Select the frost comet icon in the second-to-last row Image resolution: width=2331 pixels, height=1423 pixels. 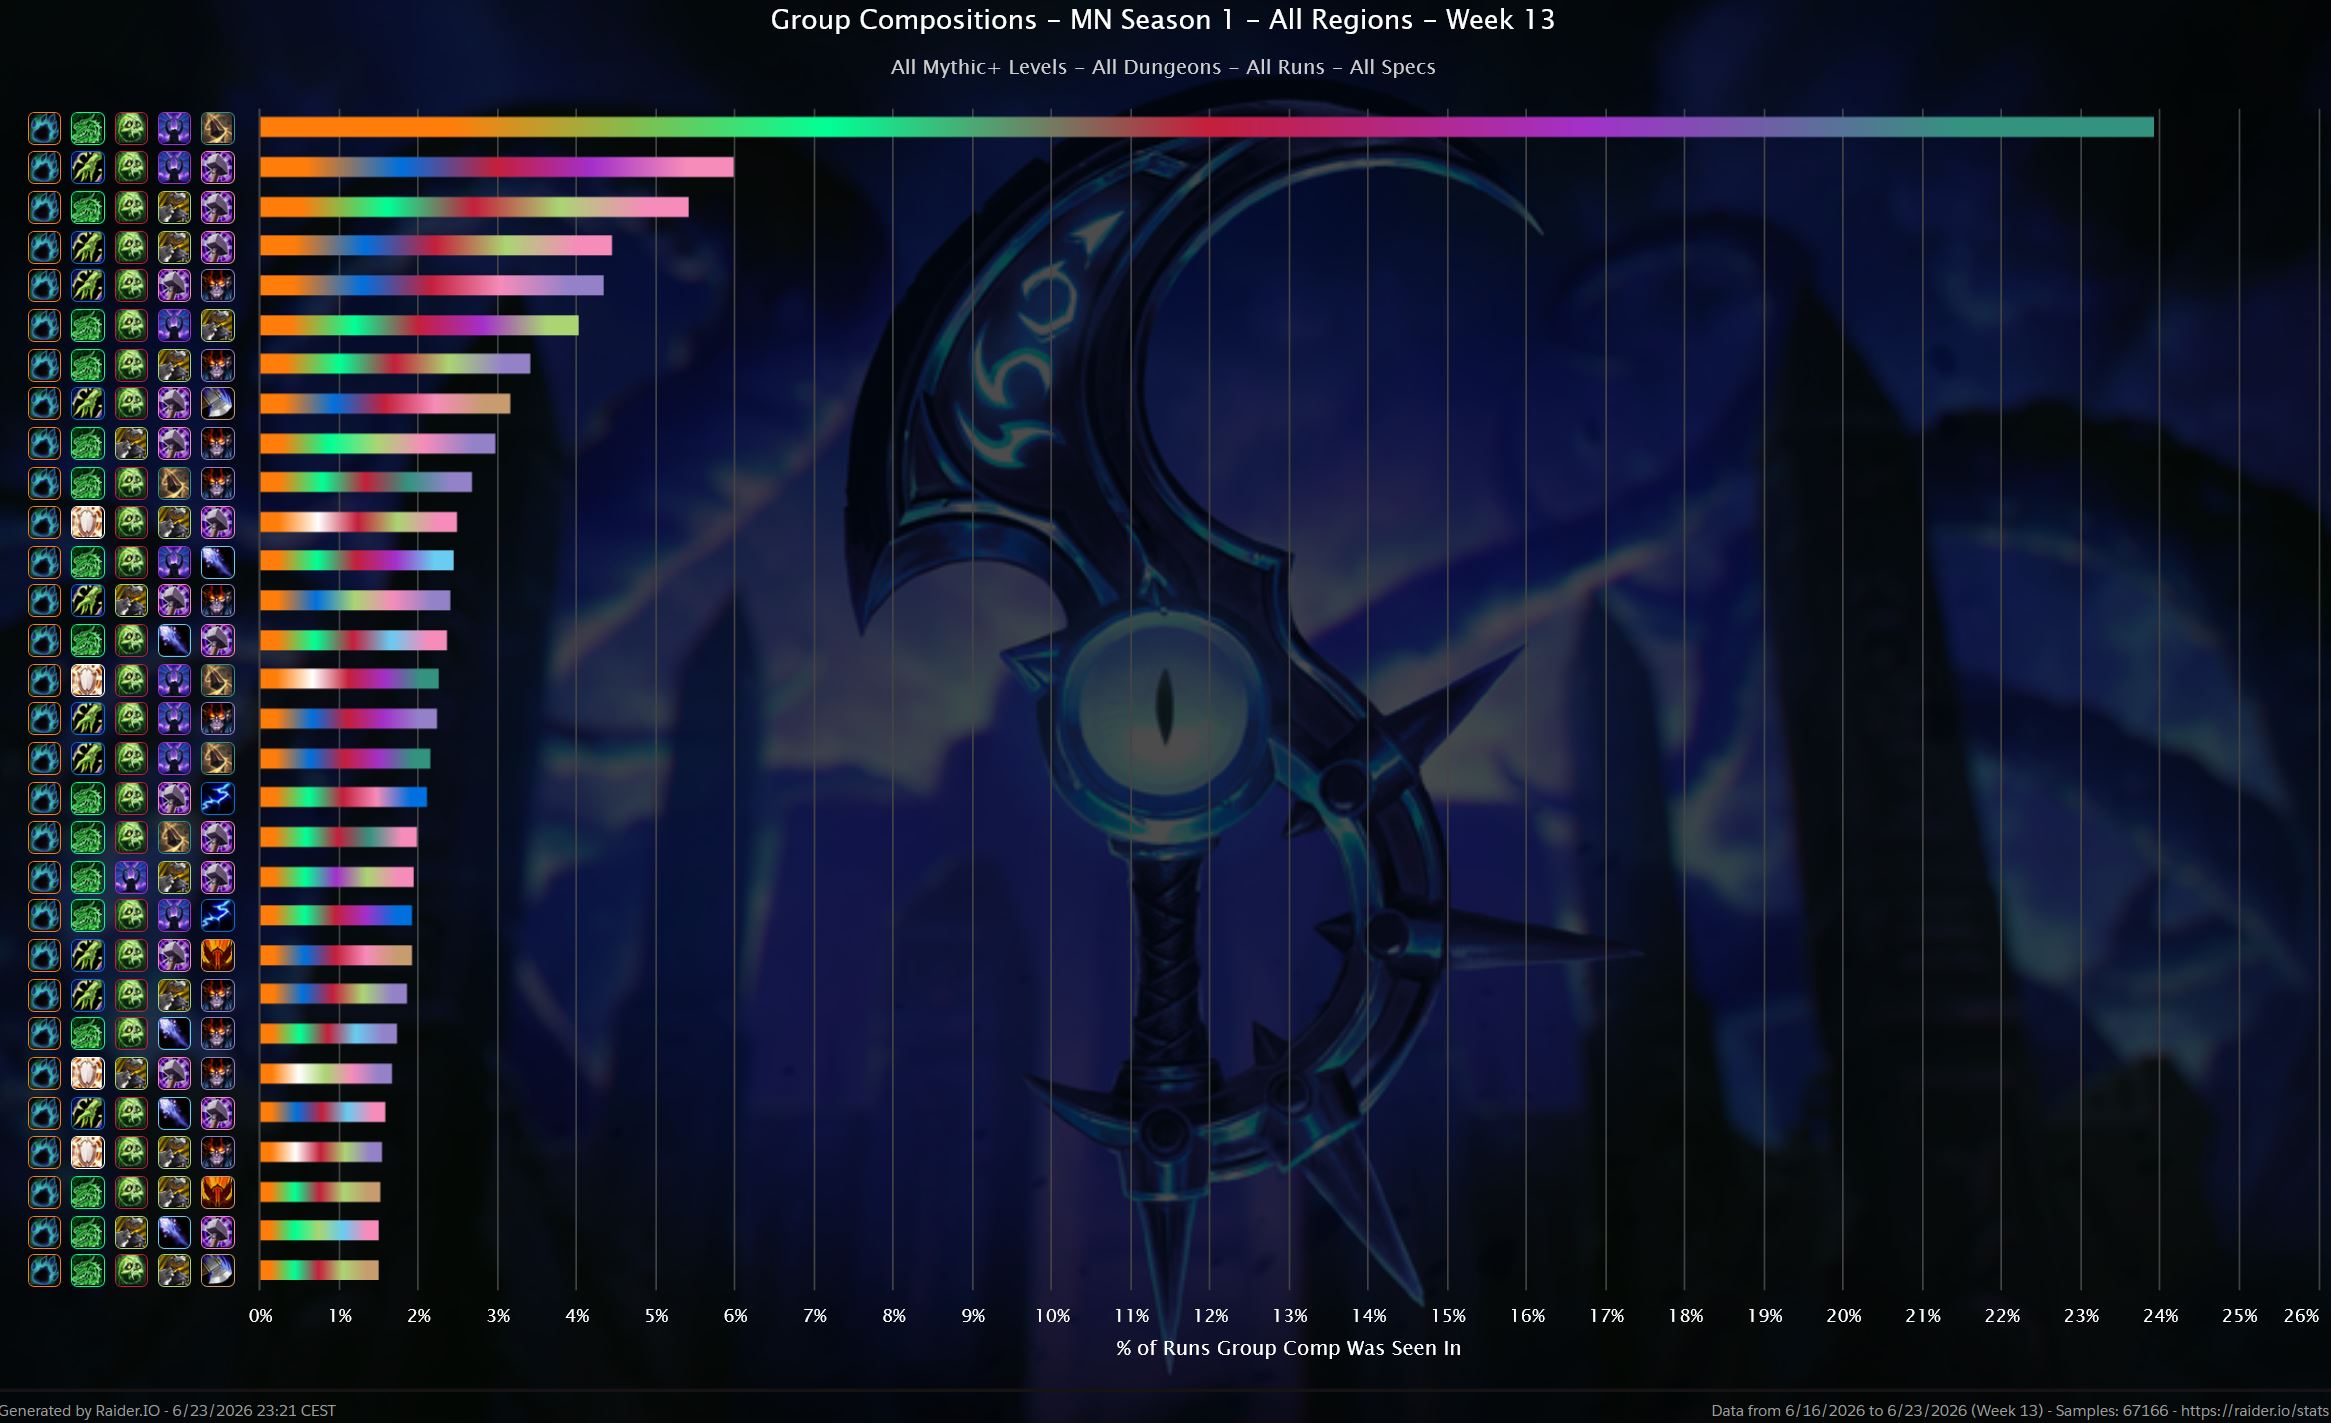174,1231
